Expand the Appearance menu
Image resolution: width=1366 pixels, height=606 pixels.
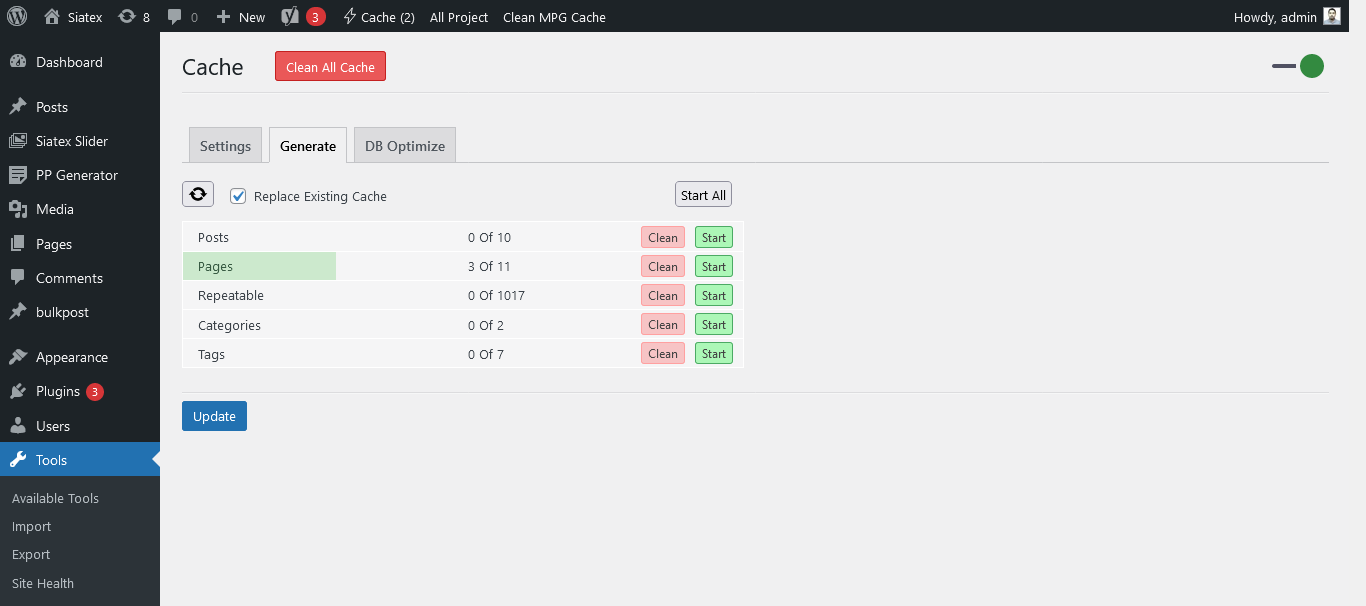coord(73,356)
